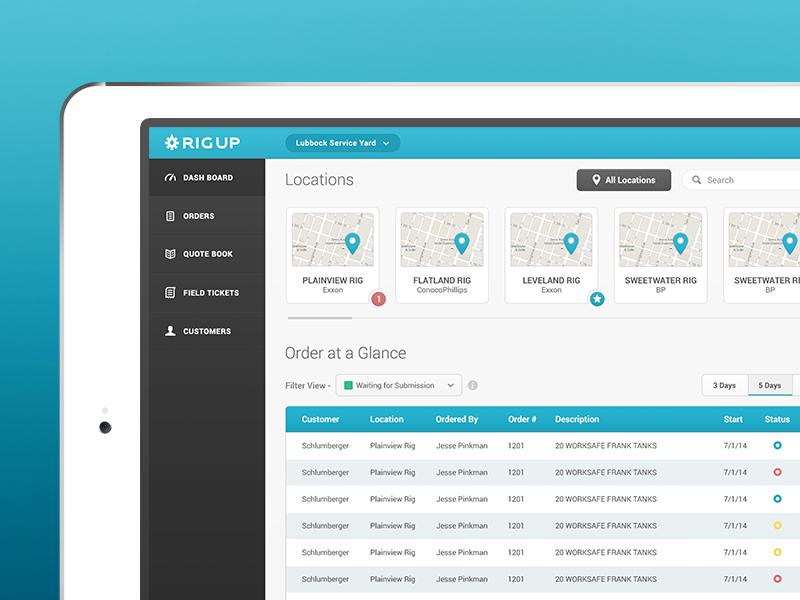The height and width of the screenshot is (600, 800).
Task: Sort by the Description column header
Action: point(577,419)
